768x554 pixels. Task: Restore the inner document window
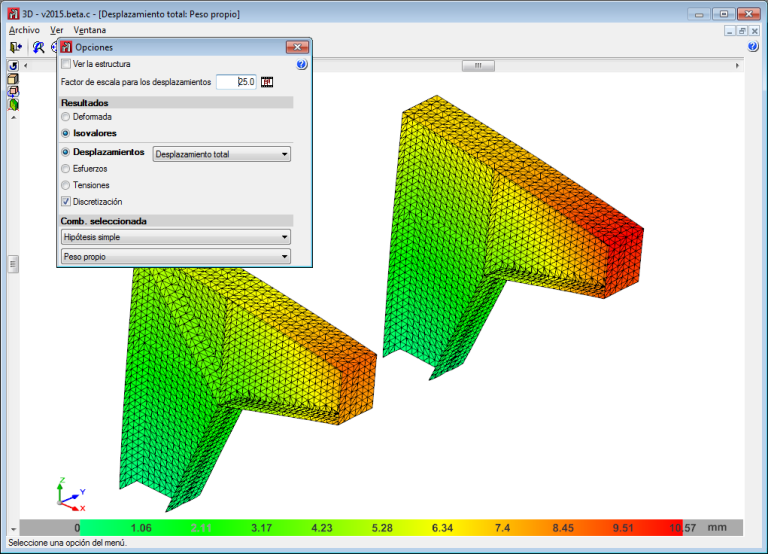pos(742,31)
